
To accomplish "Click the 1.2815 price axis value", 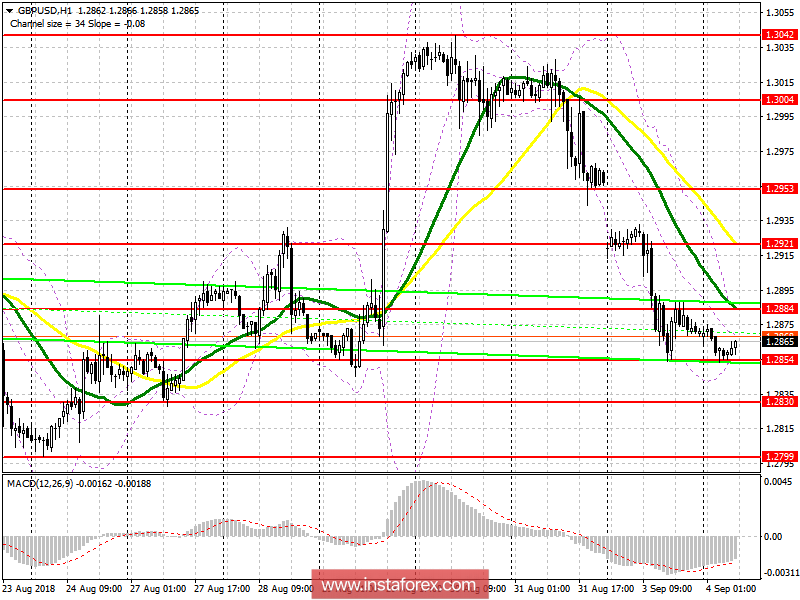I will click(x=781, y=429).
